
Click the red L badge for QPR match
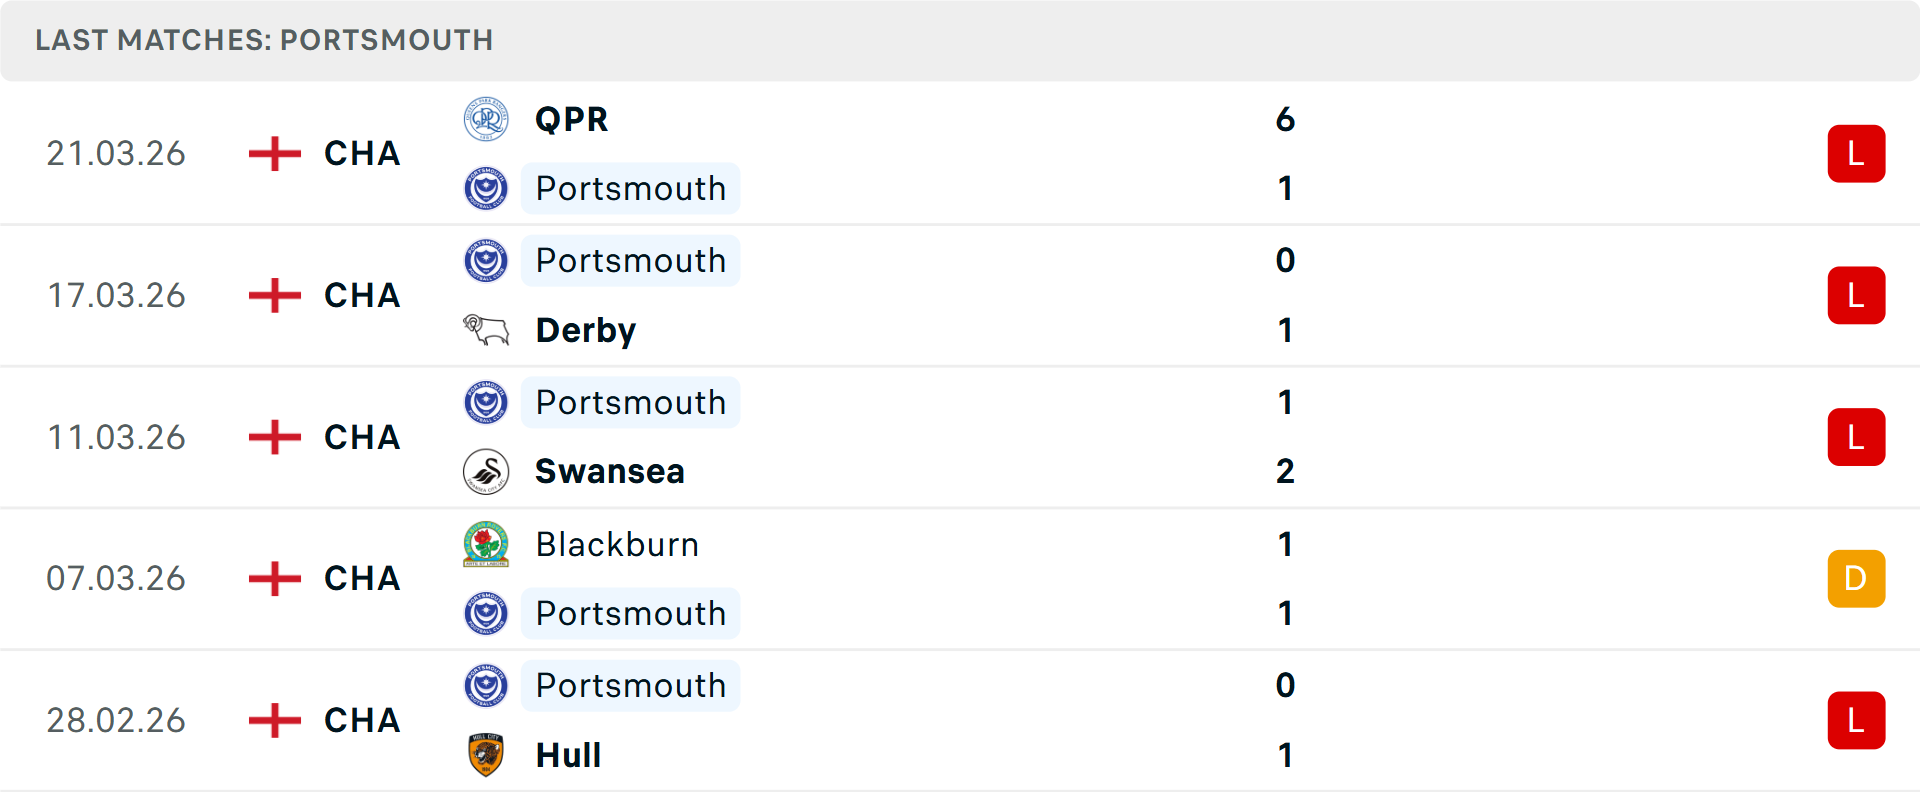click(x=1857, y=153)
